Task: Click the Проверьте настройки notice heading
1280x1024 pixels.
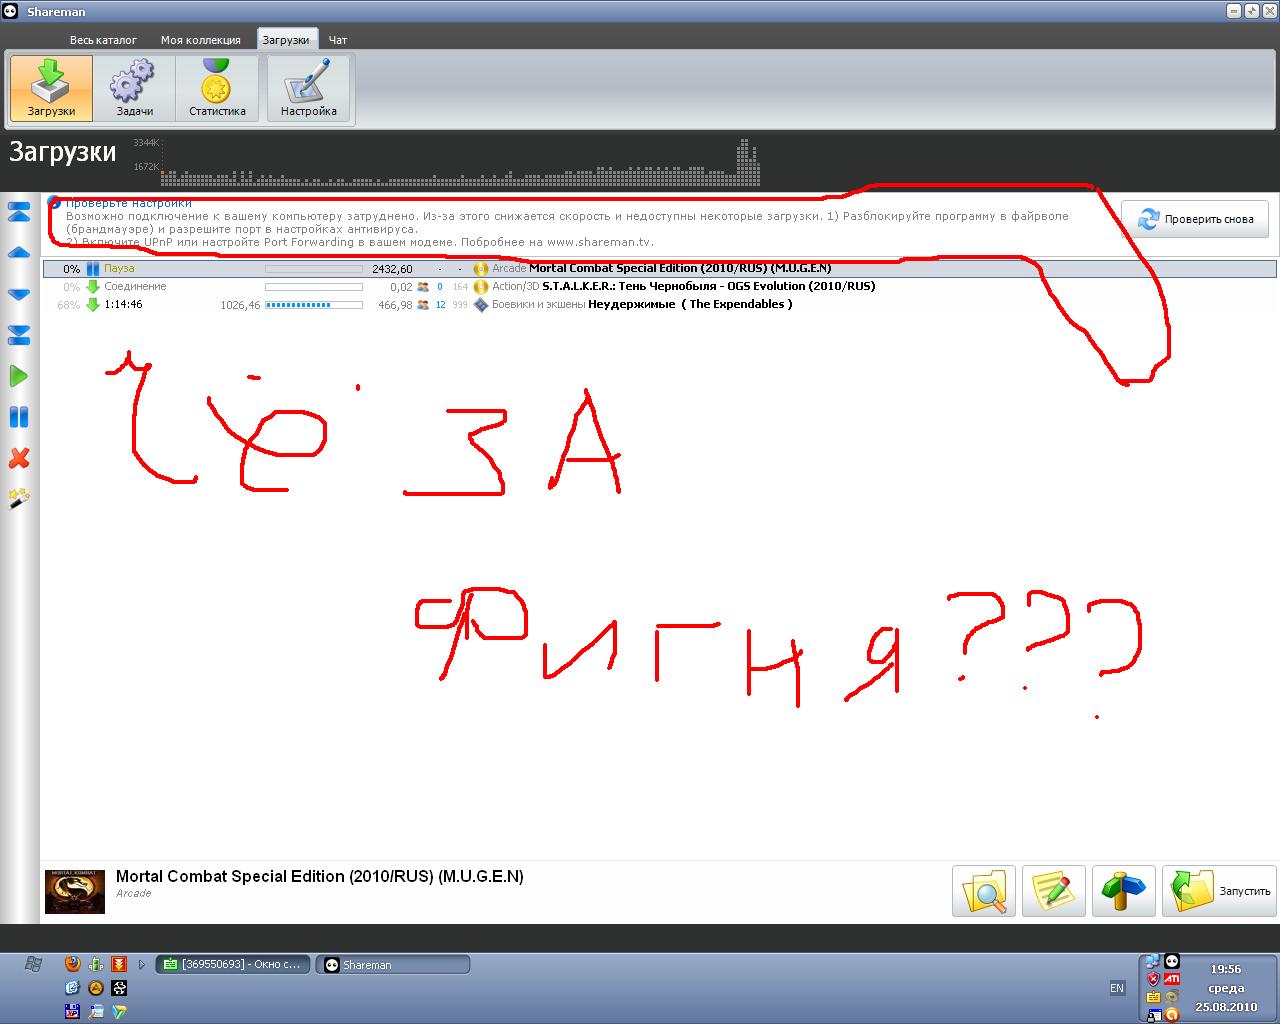Action: pos(128,203)
